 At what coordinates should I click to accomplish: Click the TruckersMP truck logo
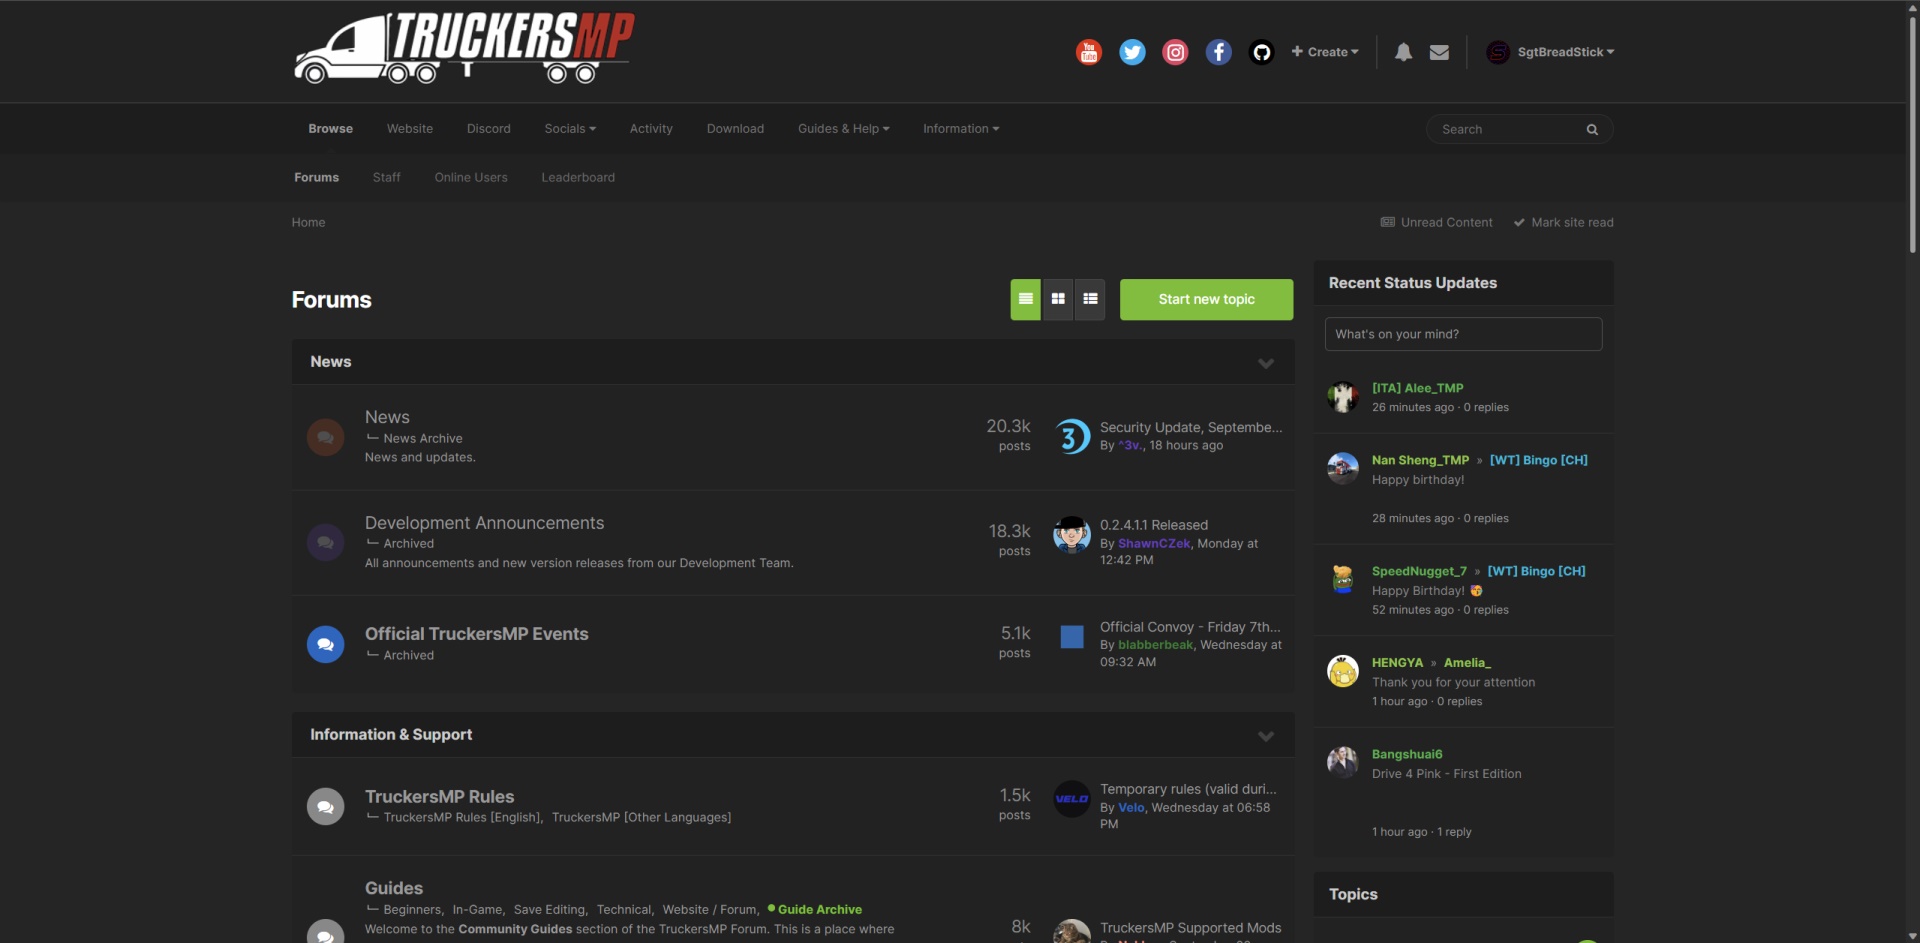pyautogui.click(x=461, y=47)
